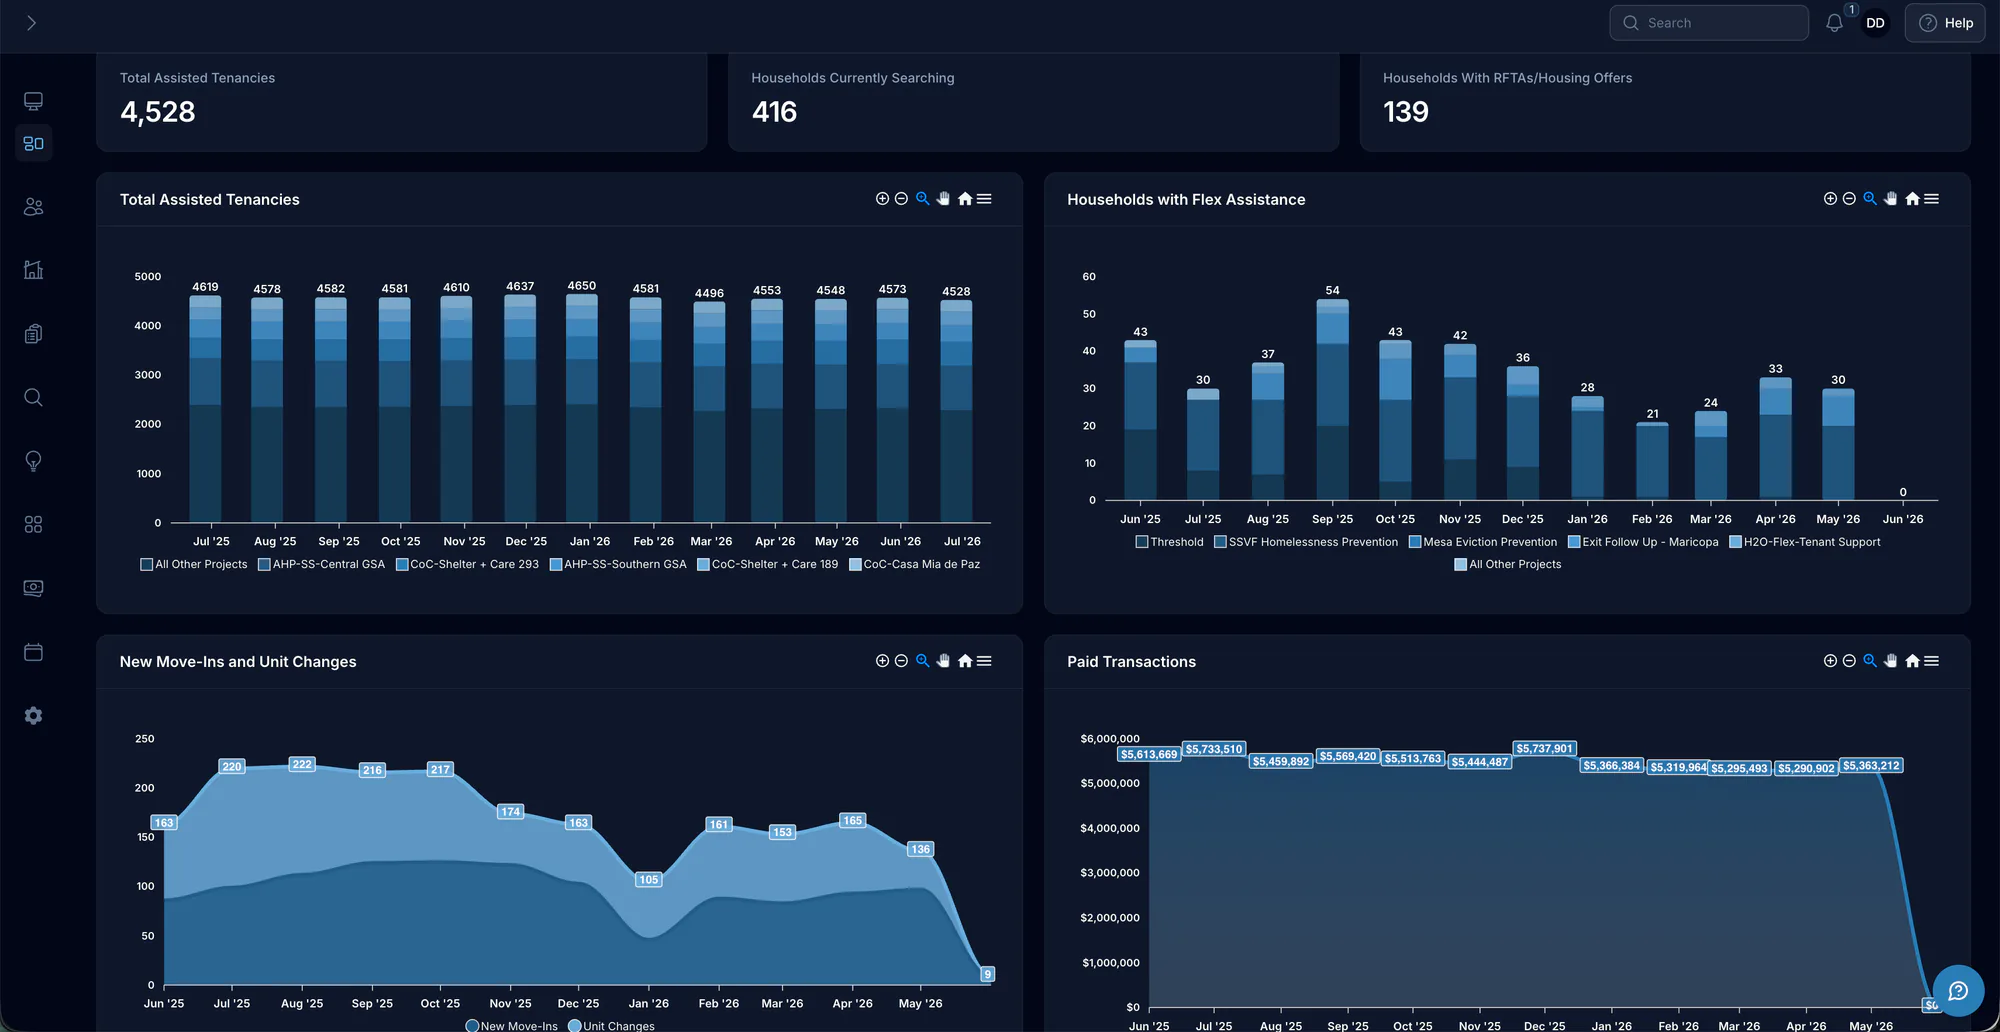The width and height of the screenshot is (2000, 1032).
Task: Toggle the CoC-Shelter + Care 293 legend series
Action: point(467,564)
